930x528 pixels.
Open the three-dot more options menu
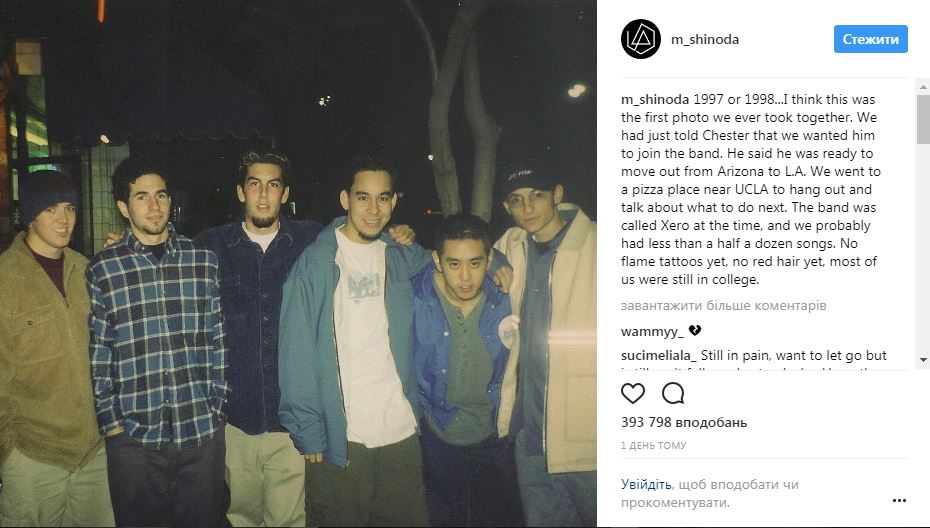coord(899,501)
